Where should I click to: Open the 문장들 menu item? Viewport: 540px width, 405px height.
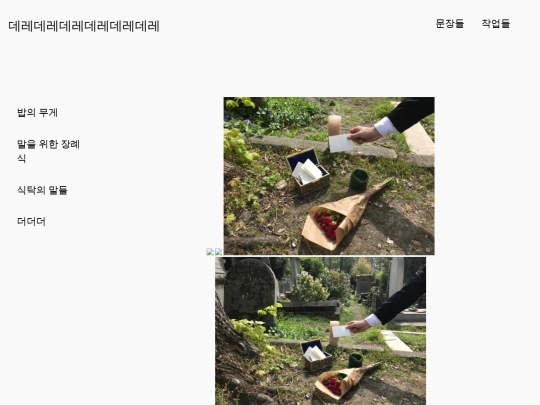pos(450,23)
